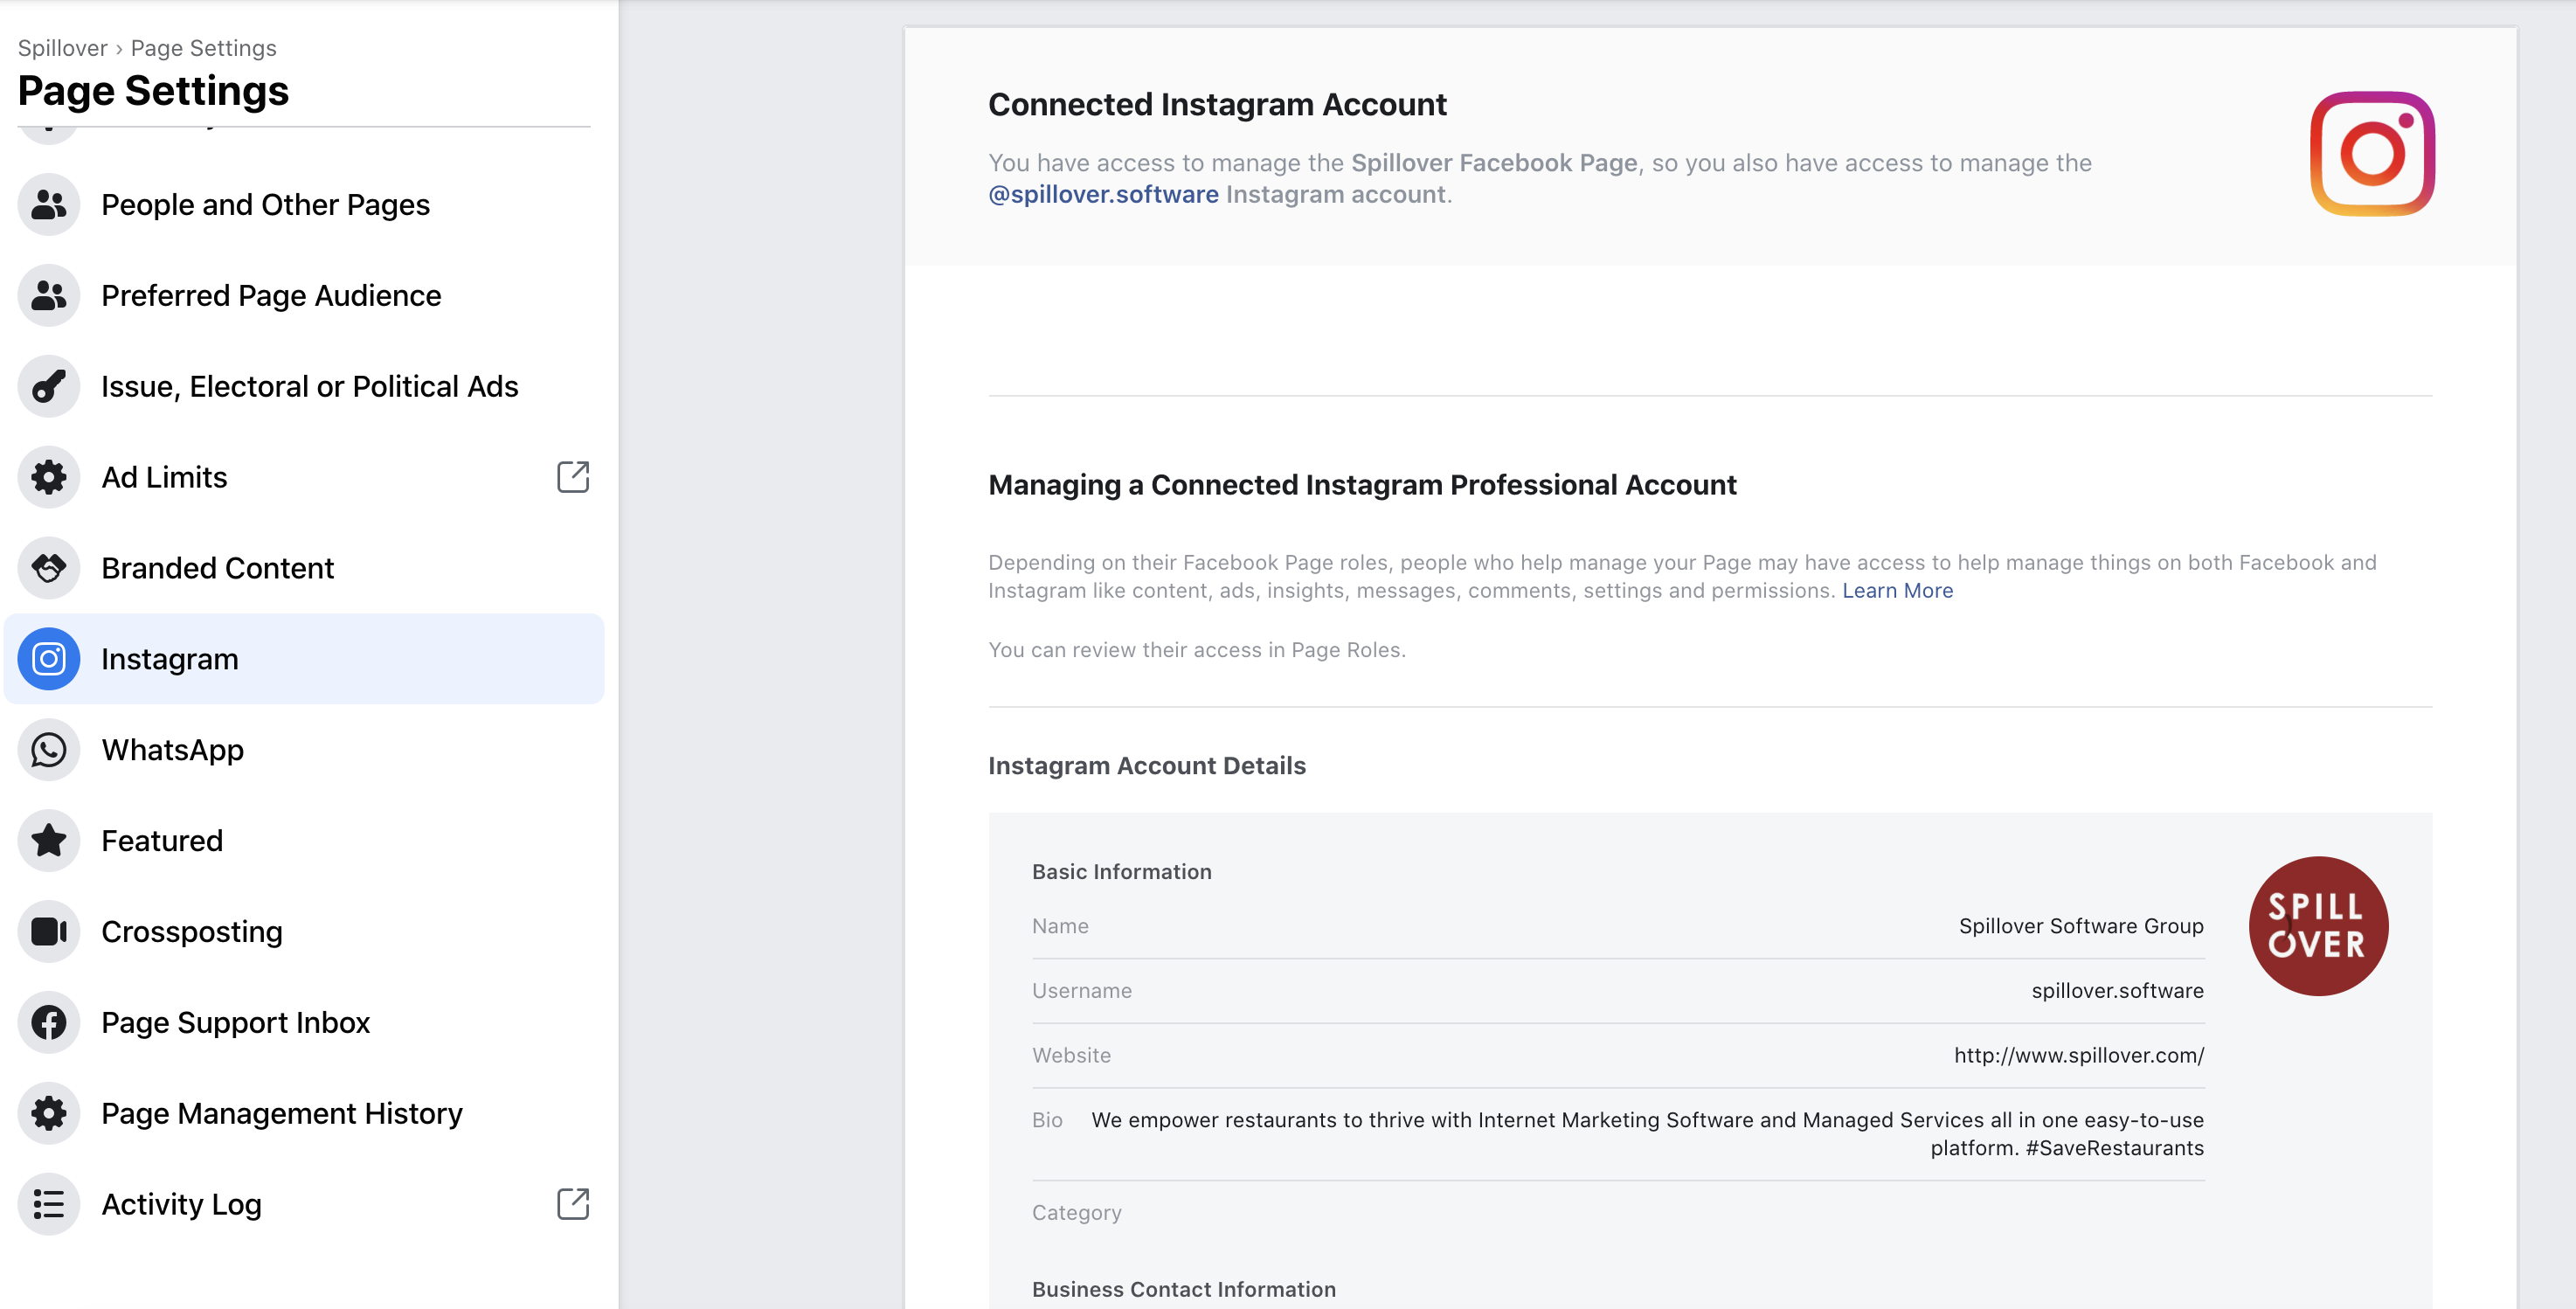The image size is (2576, 1309).
Task: Open external link icon beside Activity Log
Action: coord(573,1204)
